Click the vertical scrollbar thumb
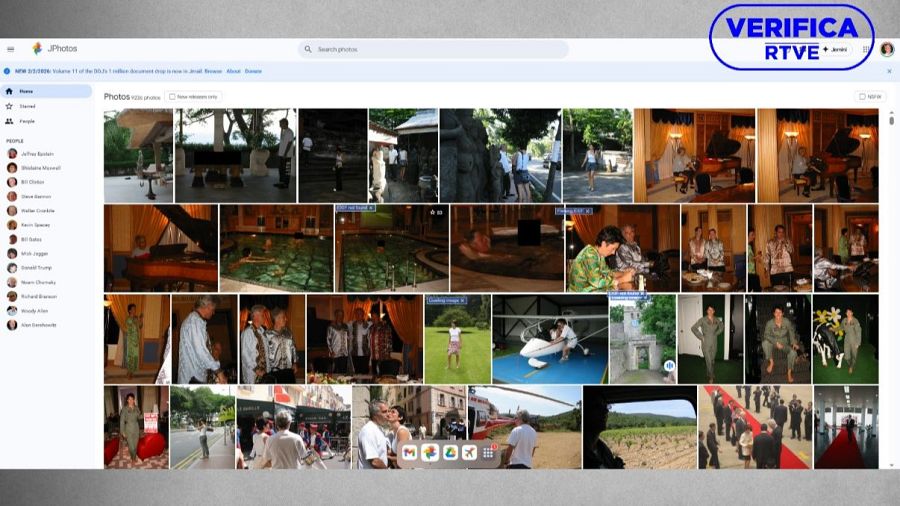Viewport: 900px width, 506px height. (x=891, y=120)
